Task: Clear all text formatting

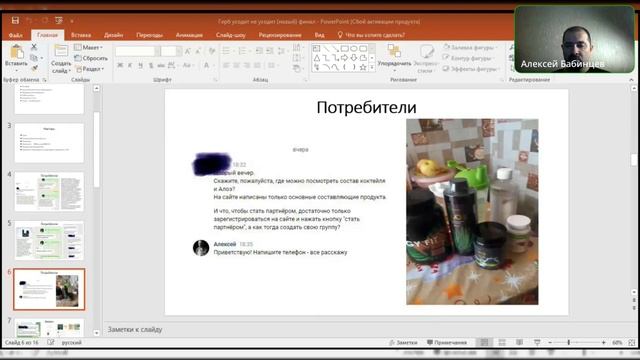Action: point(211,51)
